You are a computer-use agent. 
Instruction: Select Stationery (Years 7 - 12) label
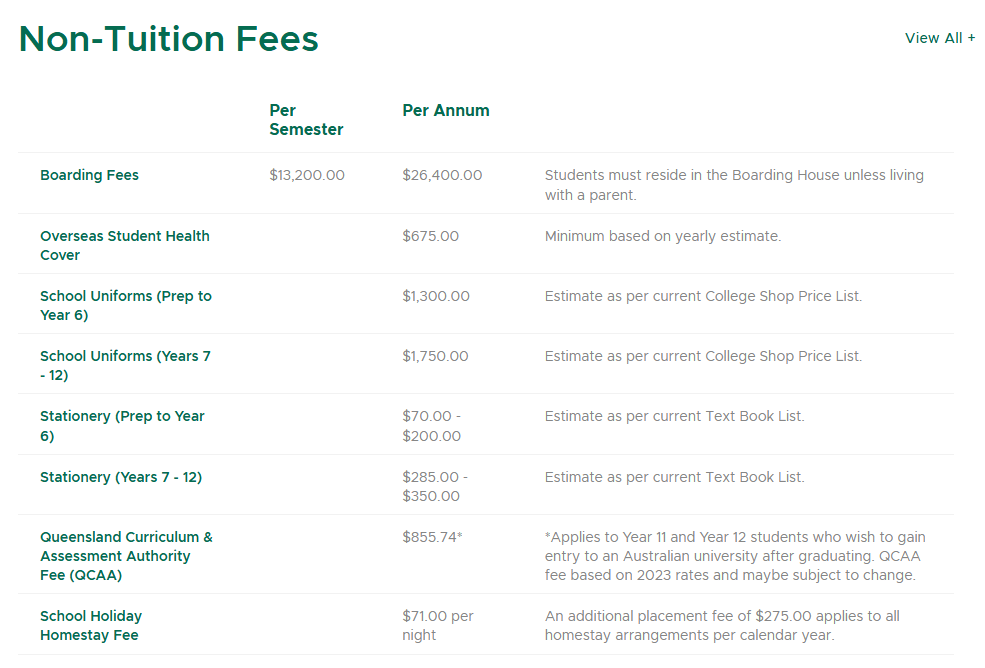point(120,477)
